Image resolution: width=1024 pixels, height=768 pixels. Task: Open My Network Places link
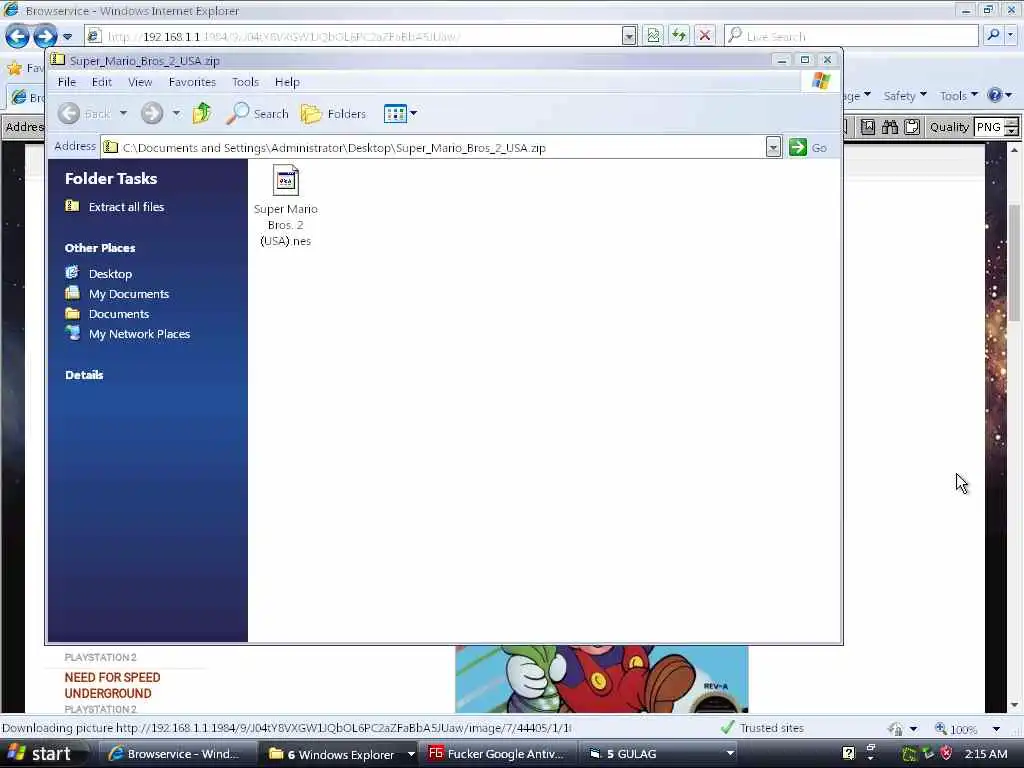(x=139, y=334)
